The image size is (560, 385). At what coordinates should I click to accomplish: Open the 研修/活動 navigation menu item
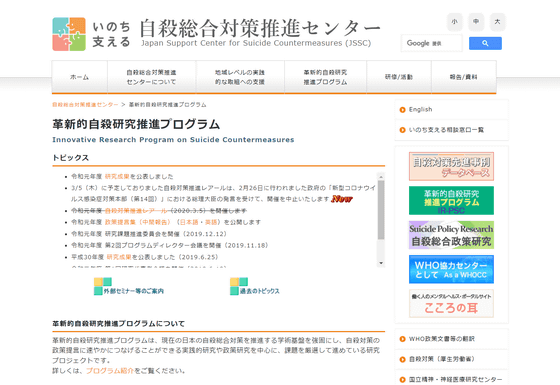399,77
